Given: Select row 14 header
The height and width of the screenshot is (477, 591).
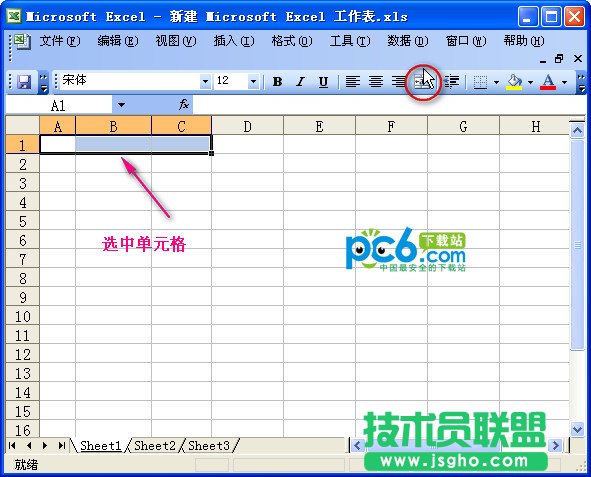Looking at the screenshot, I should point(23,392).
